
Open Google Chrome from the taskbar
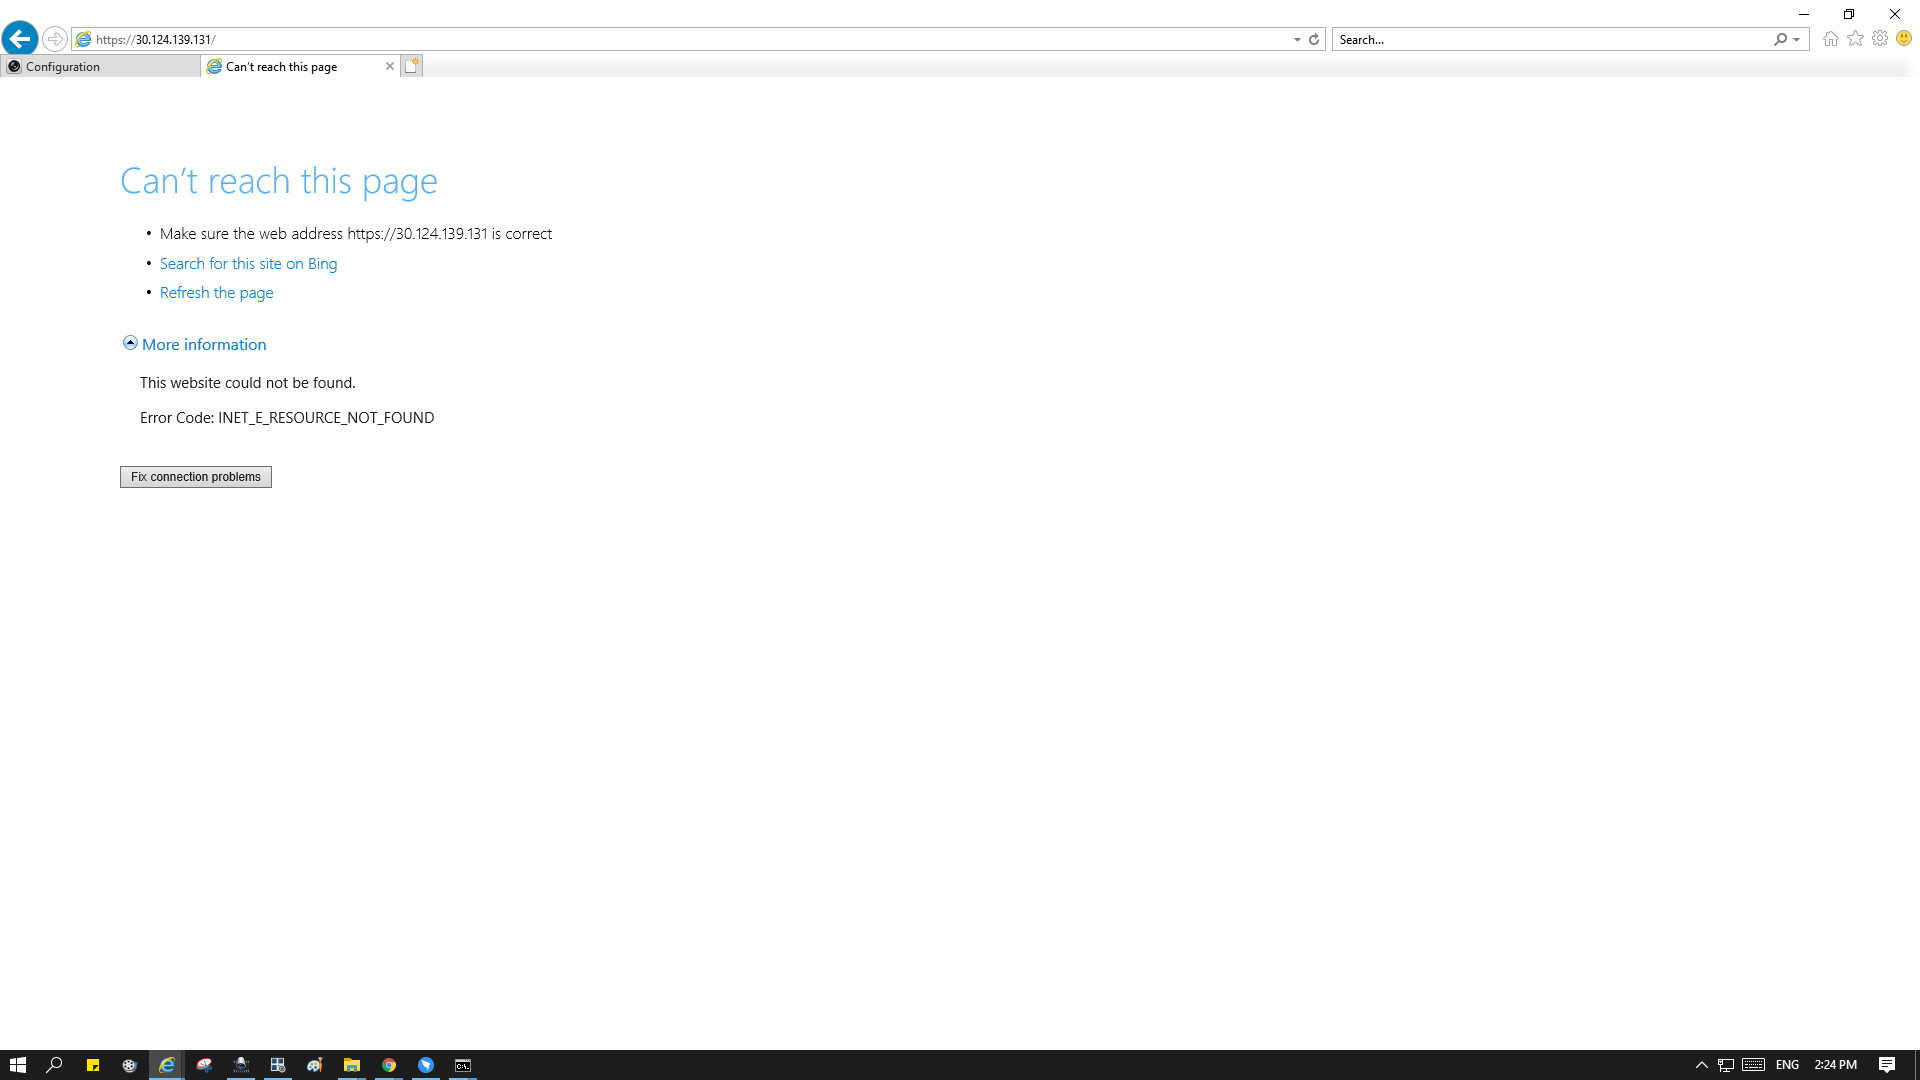389,1065
